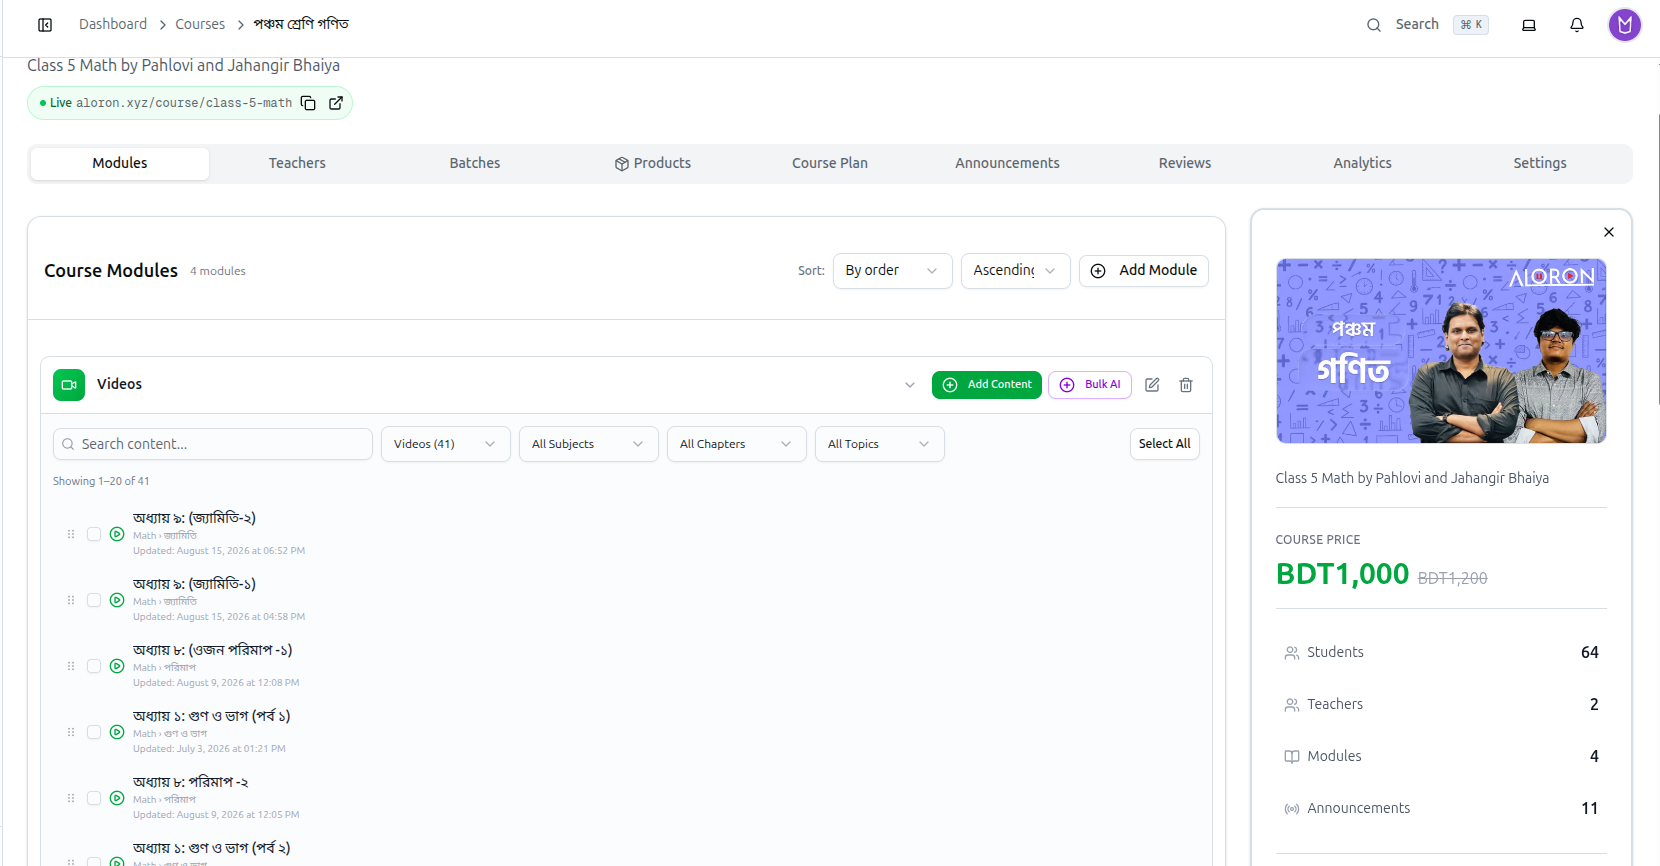The width and height of the screenshot is (1660, 866).
Task: Edit the Videos module
Action: click(x=1152, y=385)
